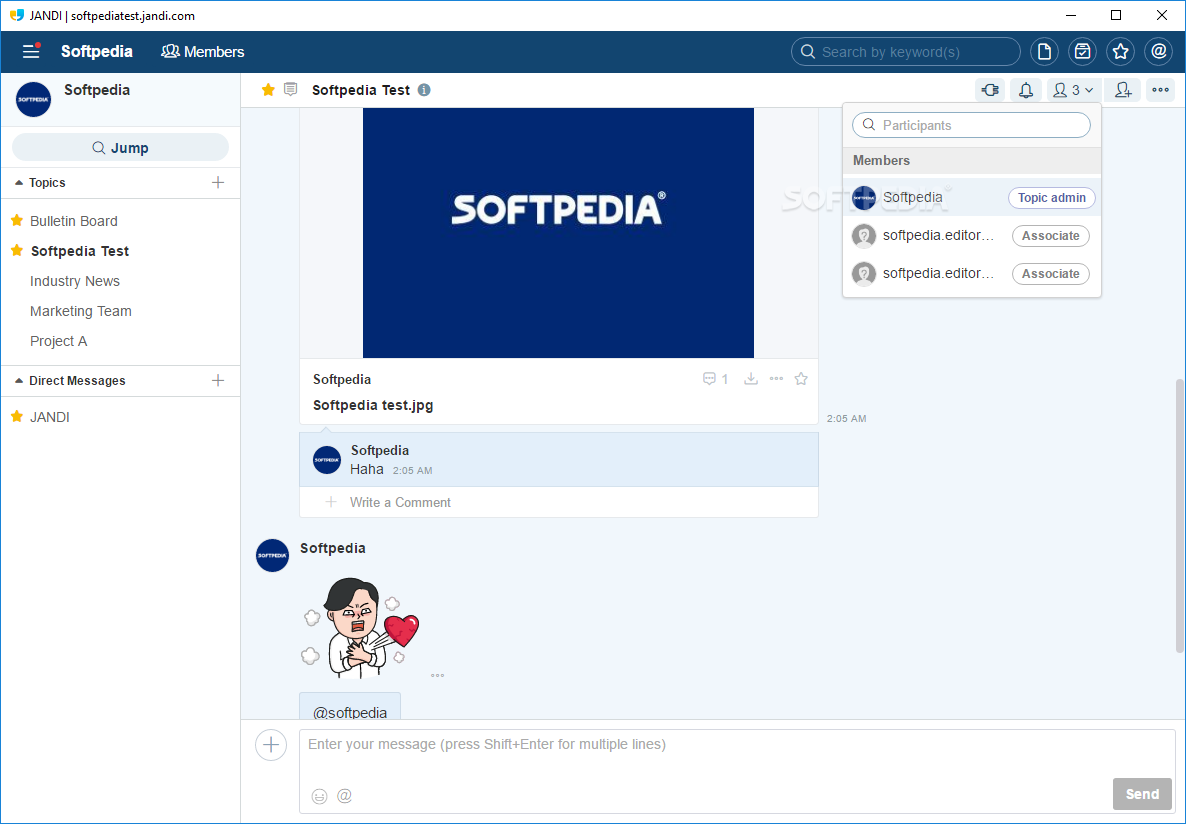The width and height of the screenshot is (1186, 824).
Task: Open sticker message more options dots
Action: click(437, 676)
